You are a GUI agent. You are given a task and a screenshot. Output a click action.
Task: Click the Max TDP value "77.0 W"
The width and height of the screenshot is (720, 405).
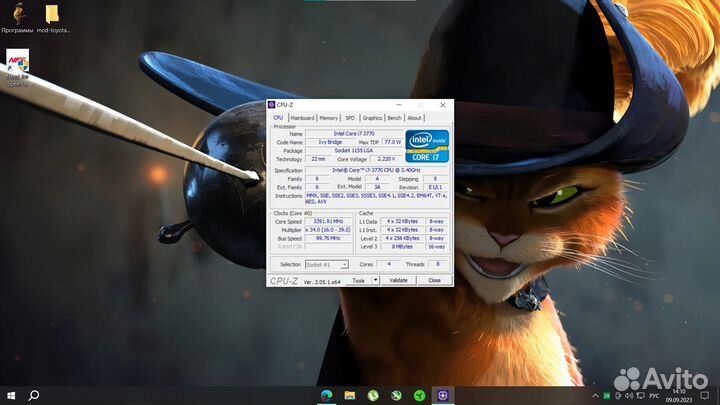click(x=393, y=142)
